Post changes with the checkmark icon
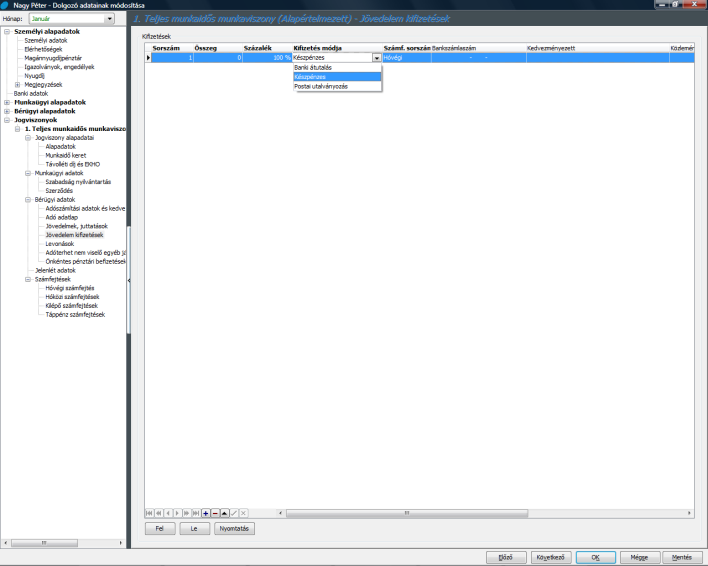This screenshot has width=708, height=566. [x=234, y=513]
